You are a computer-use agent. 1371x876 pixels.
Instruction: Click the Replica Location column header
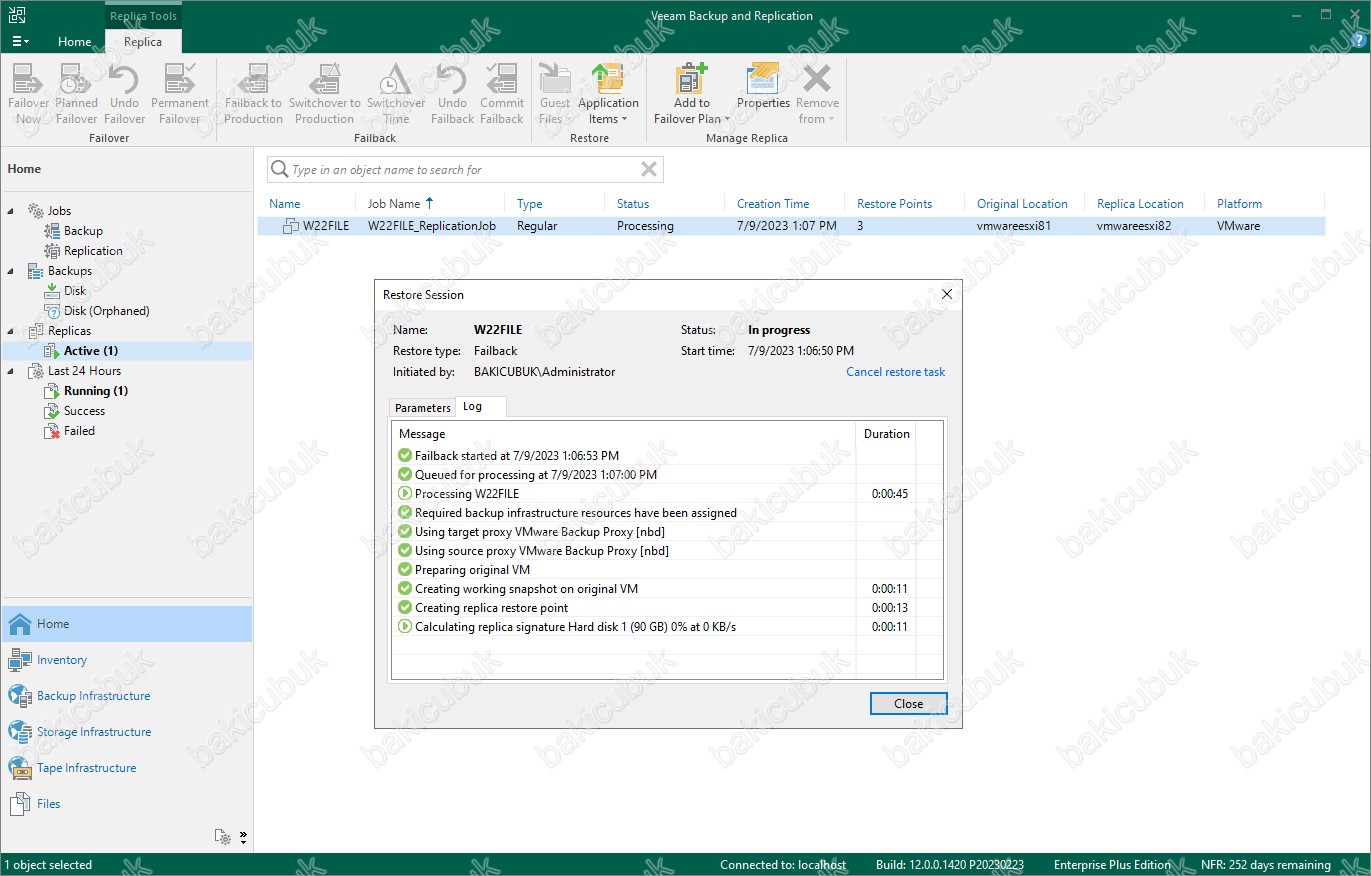1140,204
